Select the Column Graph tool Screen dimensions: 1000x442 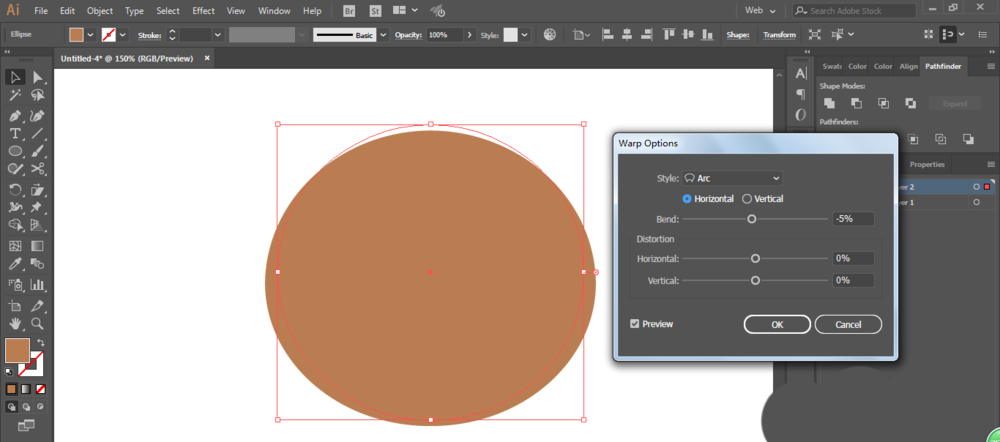pyautogui.click(x=38, y=284)
